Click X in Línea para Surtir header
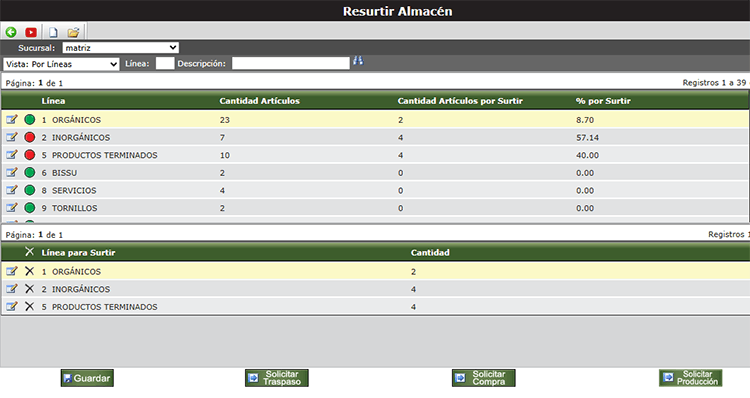The image size is (750, 398). coord(30,252)
